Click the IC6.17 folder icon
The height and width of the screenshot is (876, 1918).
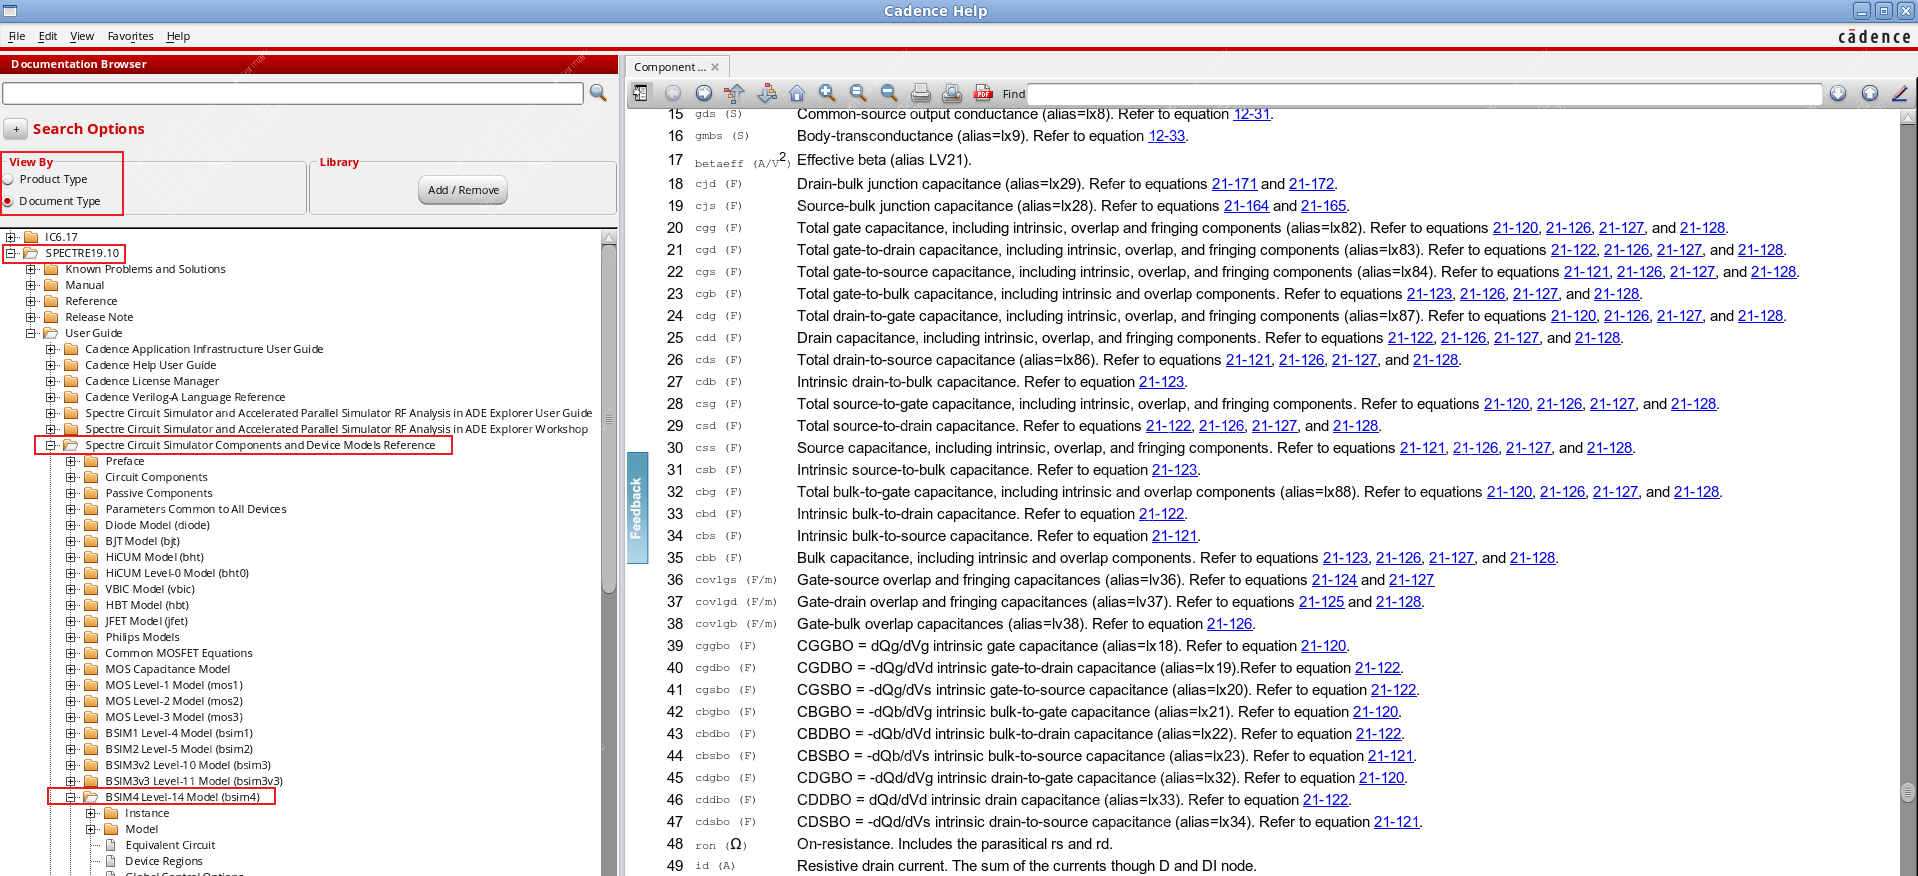pos(31,237)
